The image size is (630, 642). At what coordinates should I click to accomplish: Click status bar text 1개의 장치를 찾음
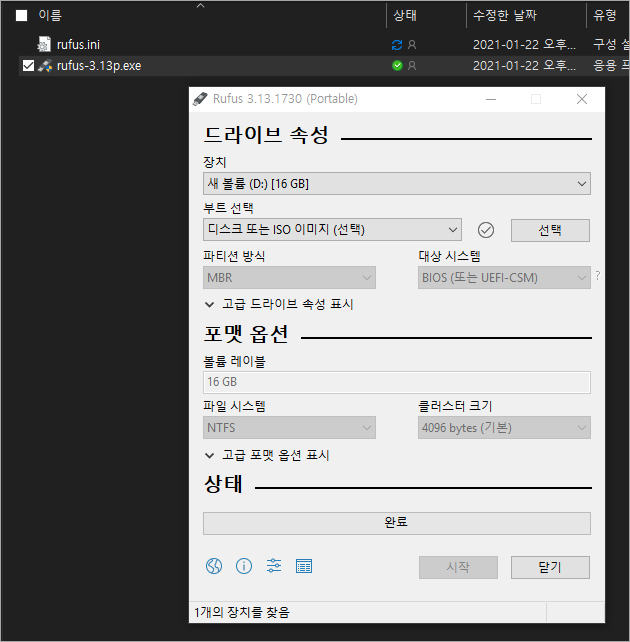point(242,613)
